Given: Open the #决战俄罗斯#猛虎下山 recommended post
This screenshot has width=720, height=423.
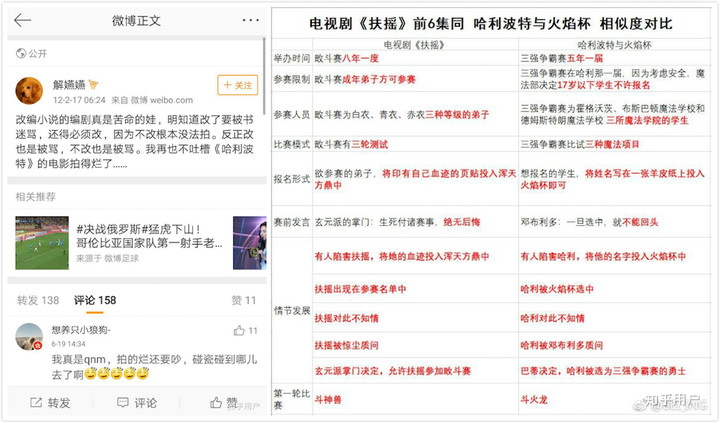Looking at the screenshot, I should tap(149, 236).
